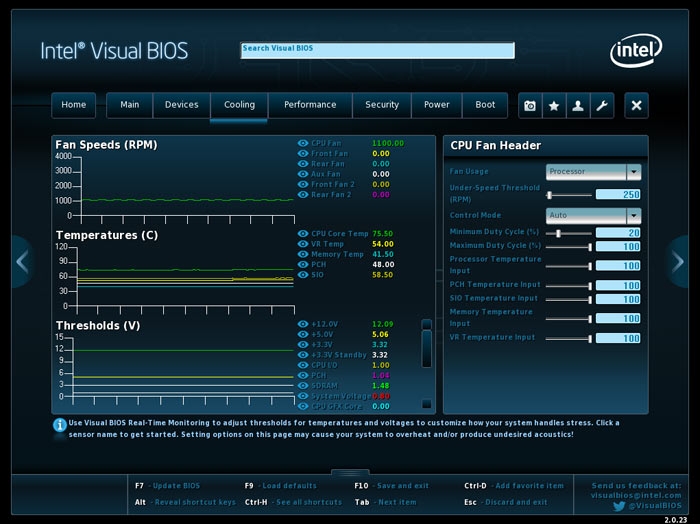Open the Security tab
The height and width of the screenshot is (524, 700).
pos(382,105)
